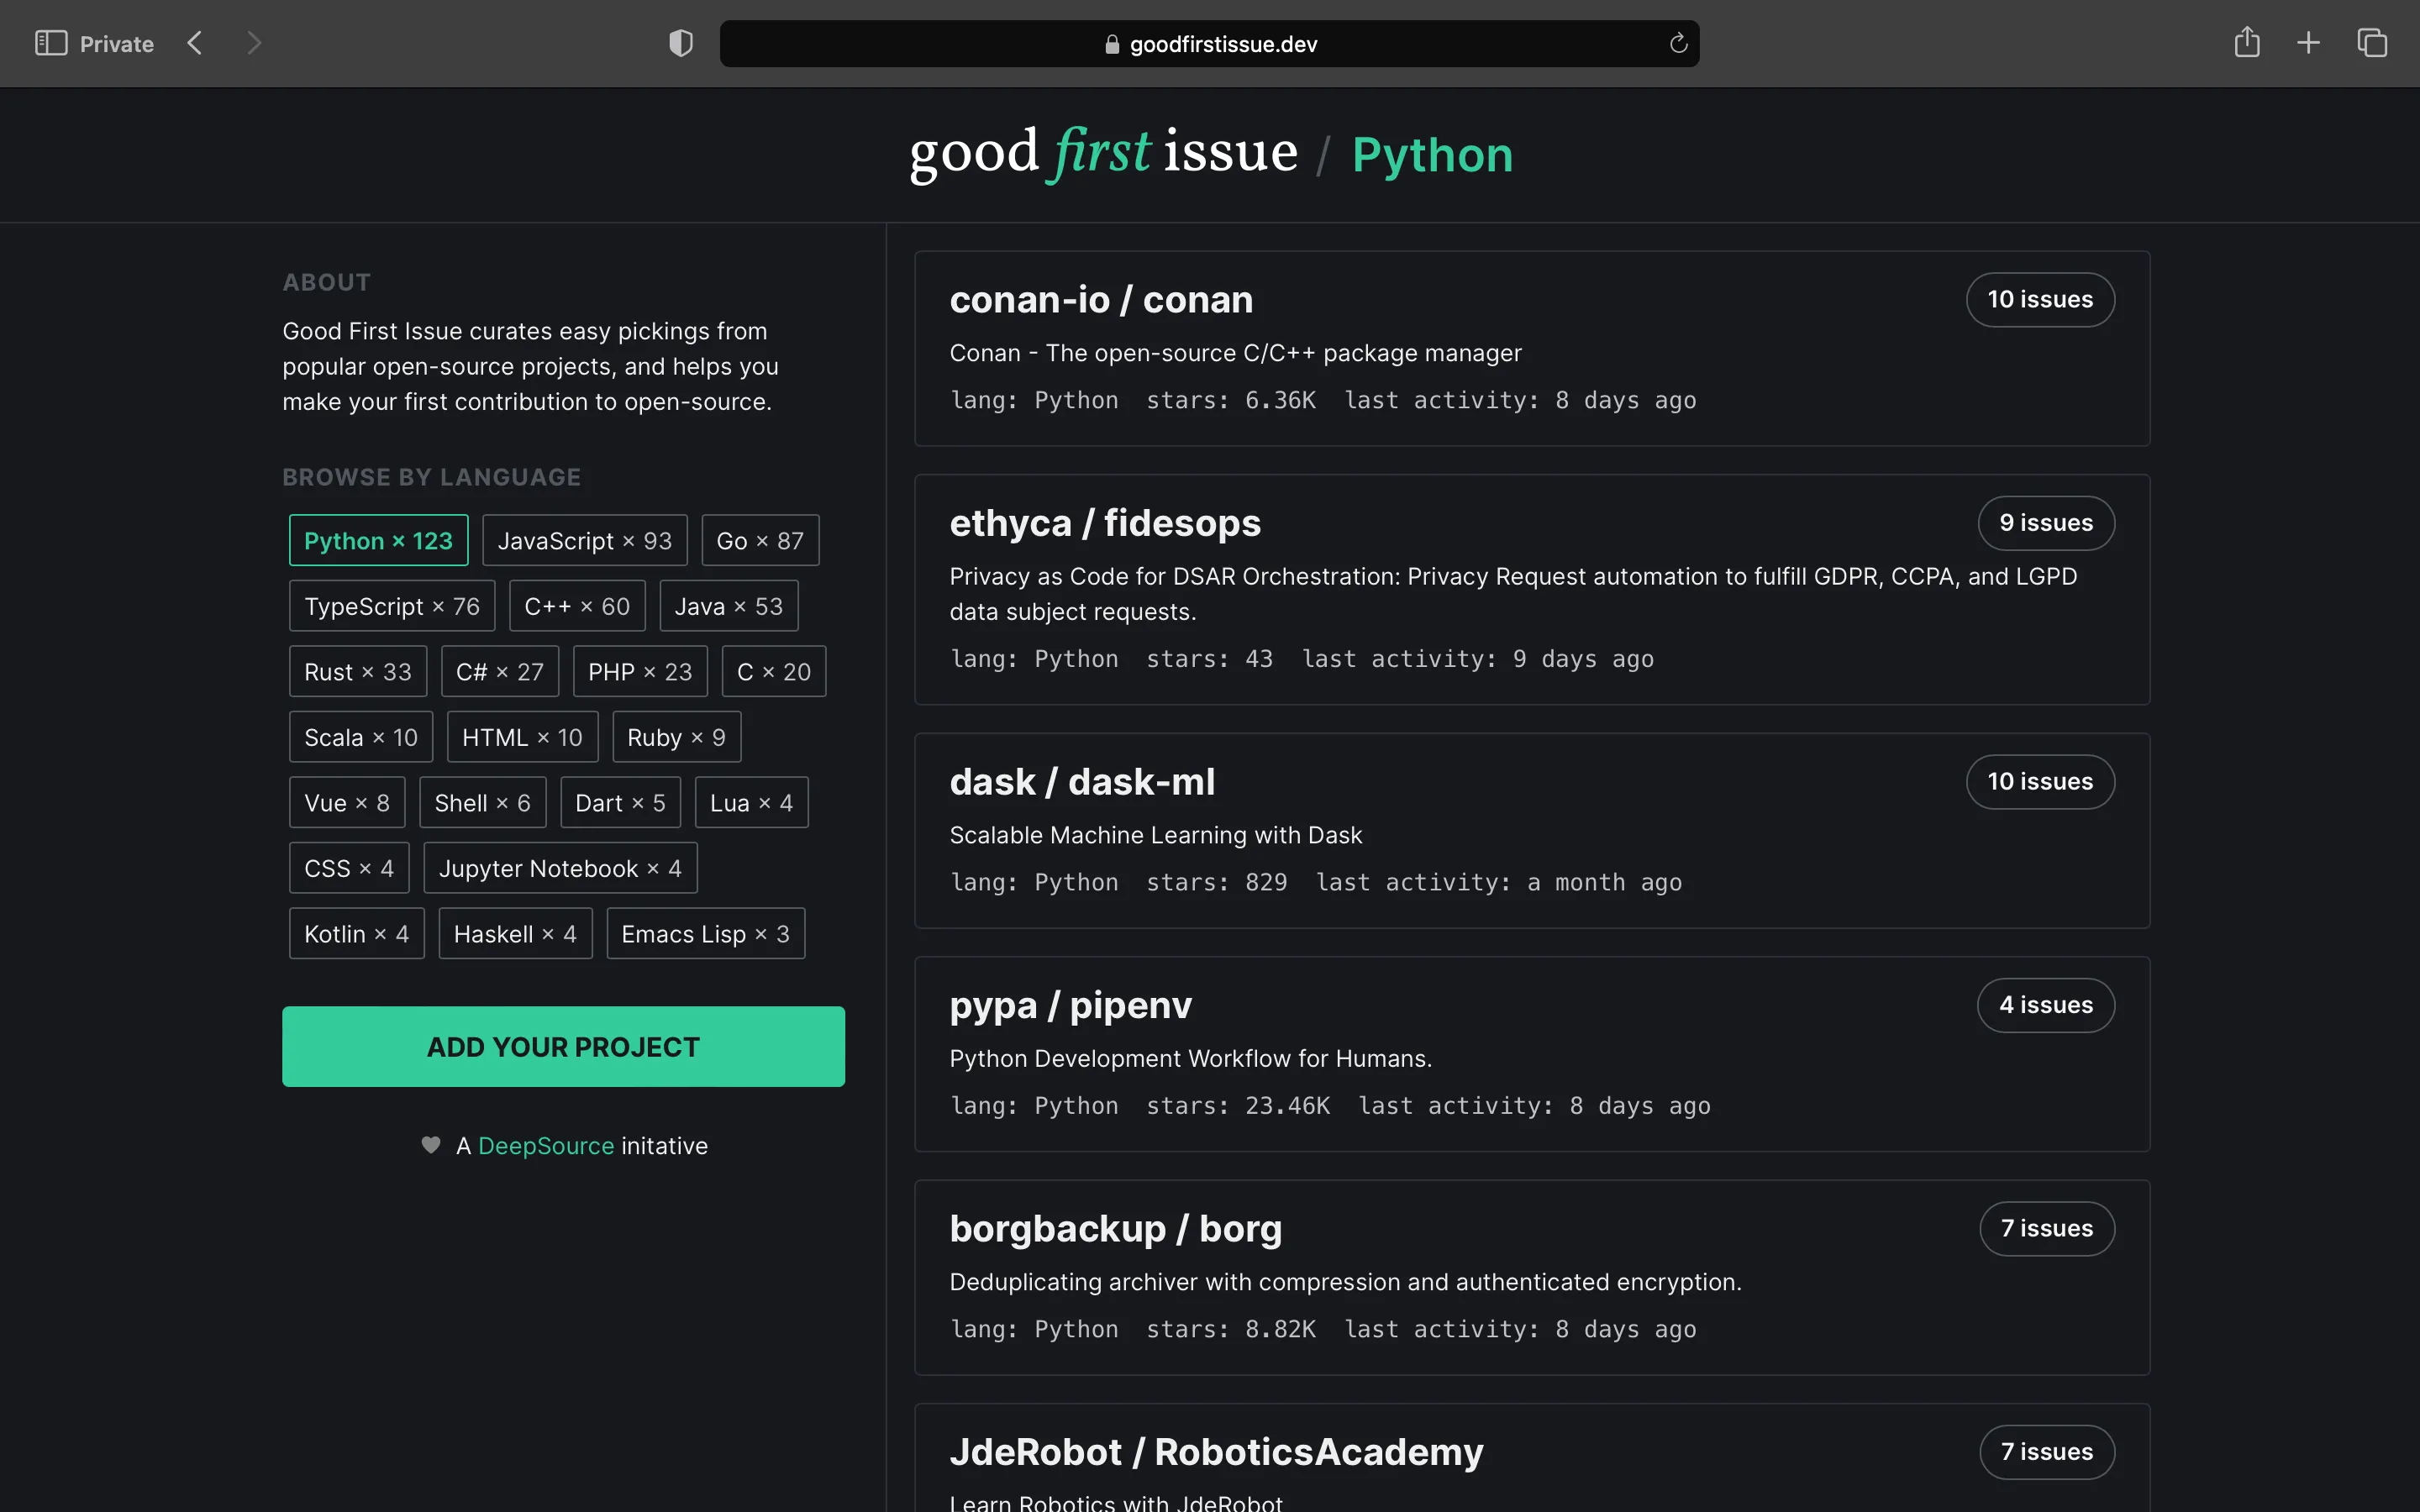Choose the HTML × 10 tag
The width and height of the screenshot is (2420, 1512).
tap(522, 737)
